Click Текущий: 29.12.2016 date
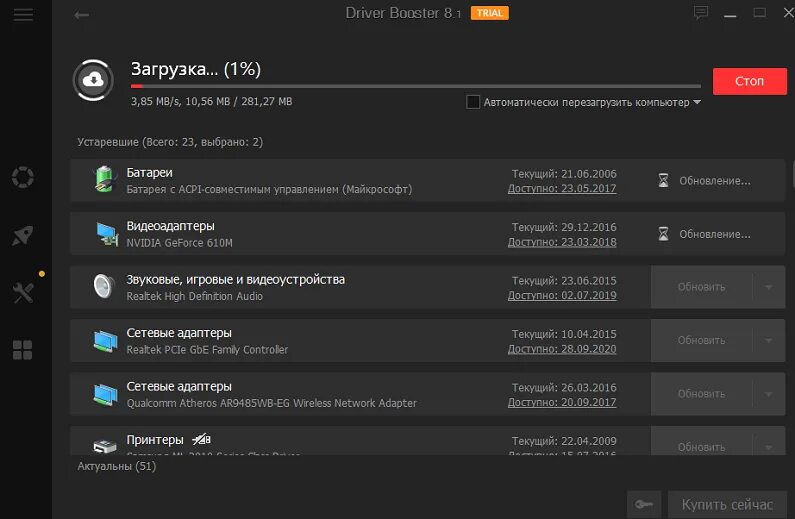This screenshot has height=519, width=795. pyautogui.click(x=564, y=227)
